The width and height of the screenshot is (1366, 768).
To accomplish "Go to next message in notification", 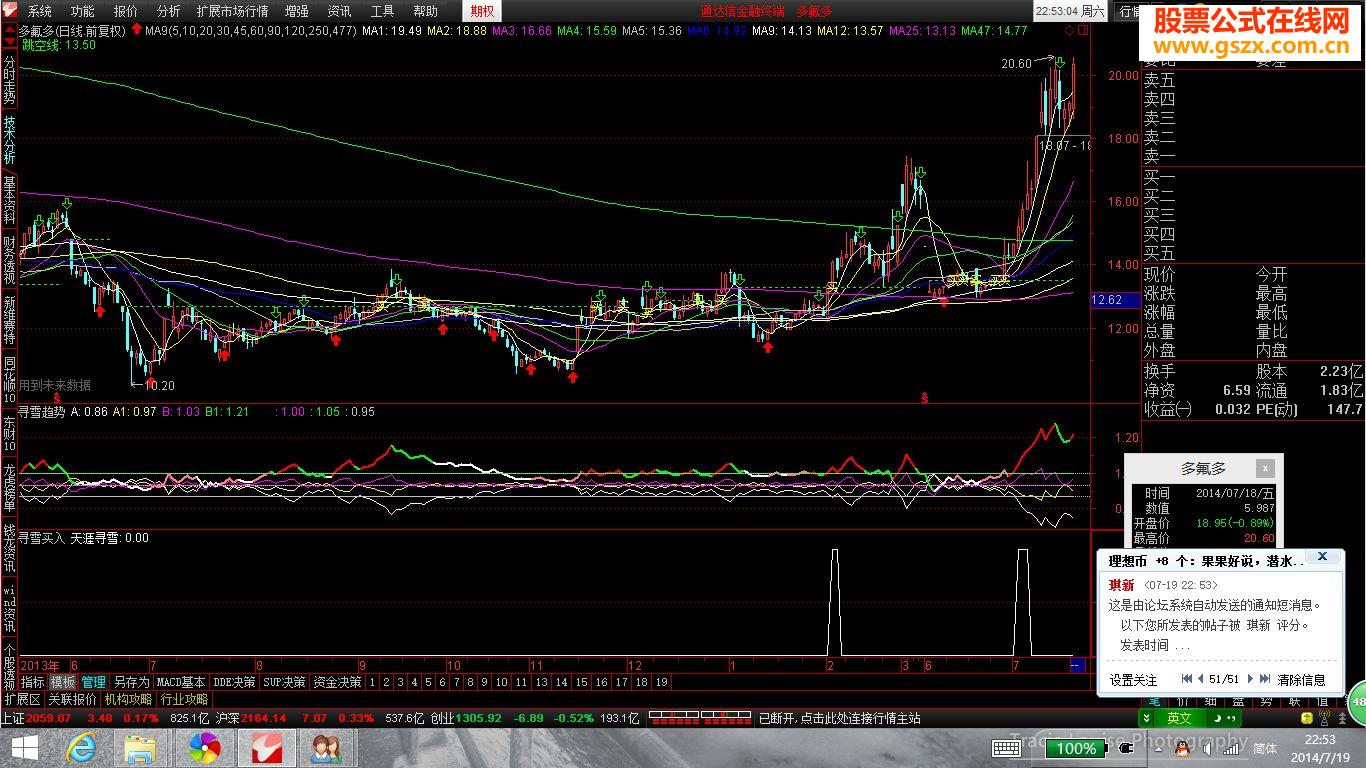I will (1250, 679).
